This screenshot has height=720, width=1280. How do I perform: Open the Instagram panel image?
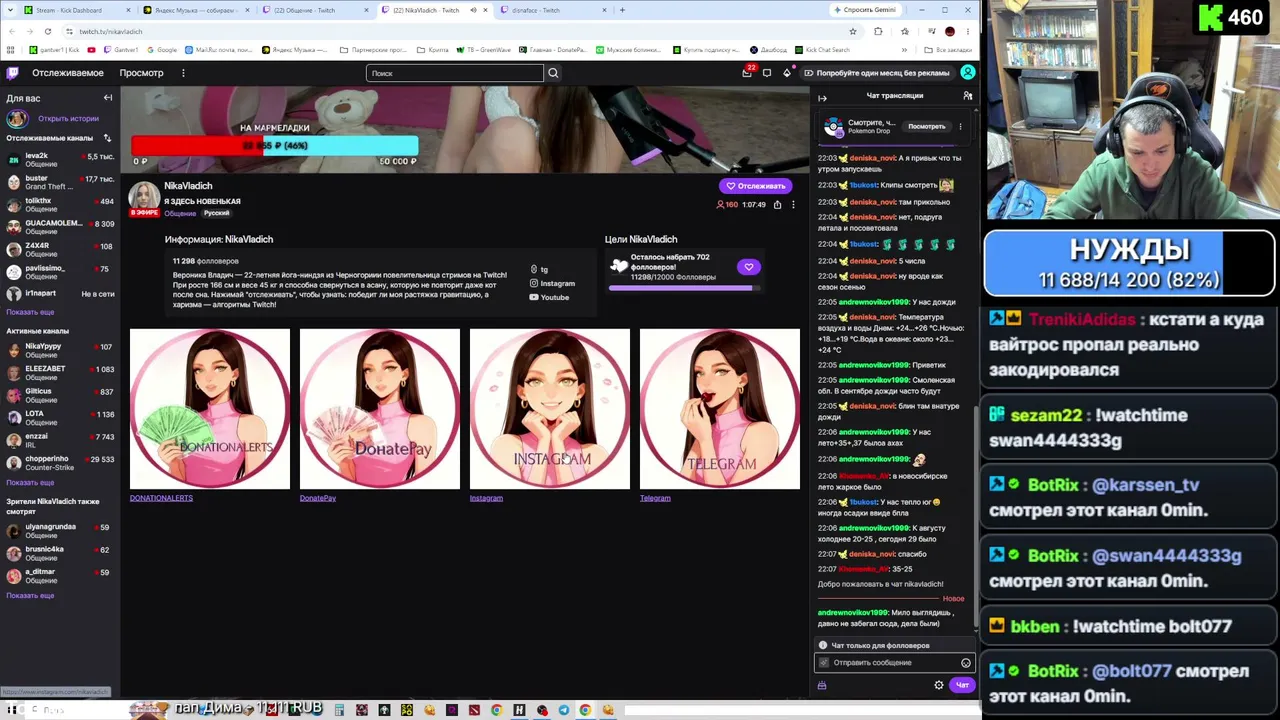pos(550,409)
